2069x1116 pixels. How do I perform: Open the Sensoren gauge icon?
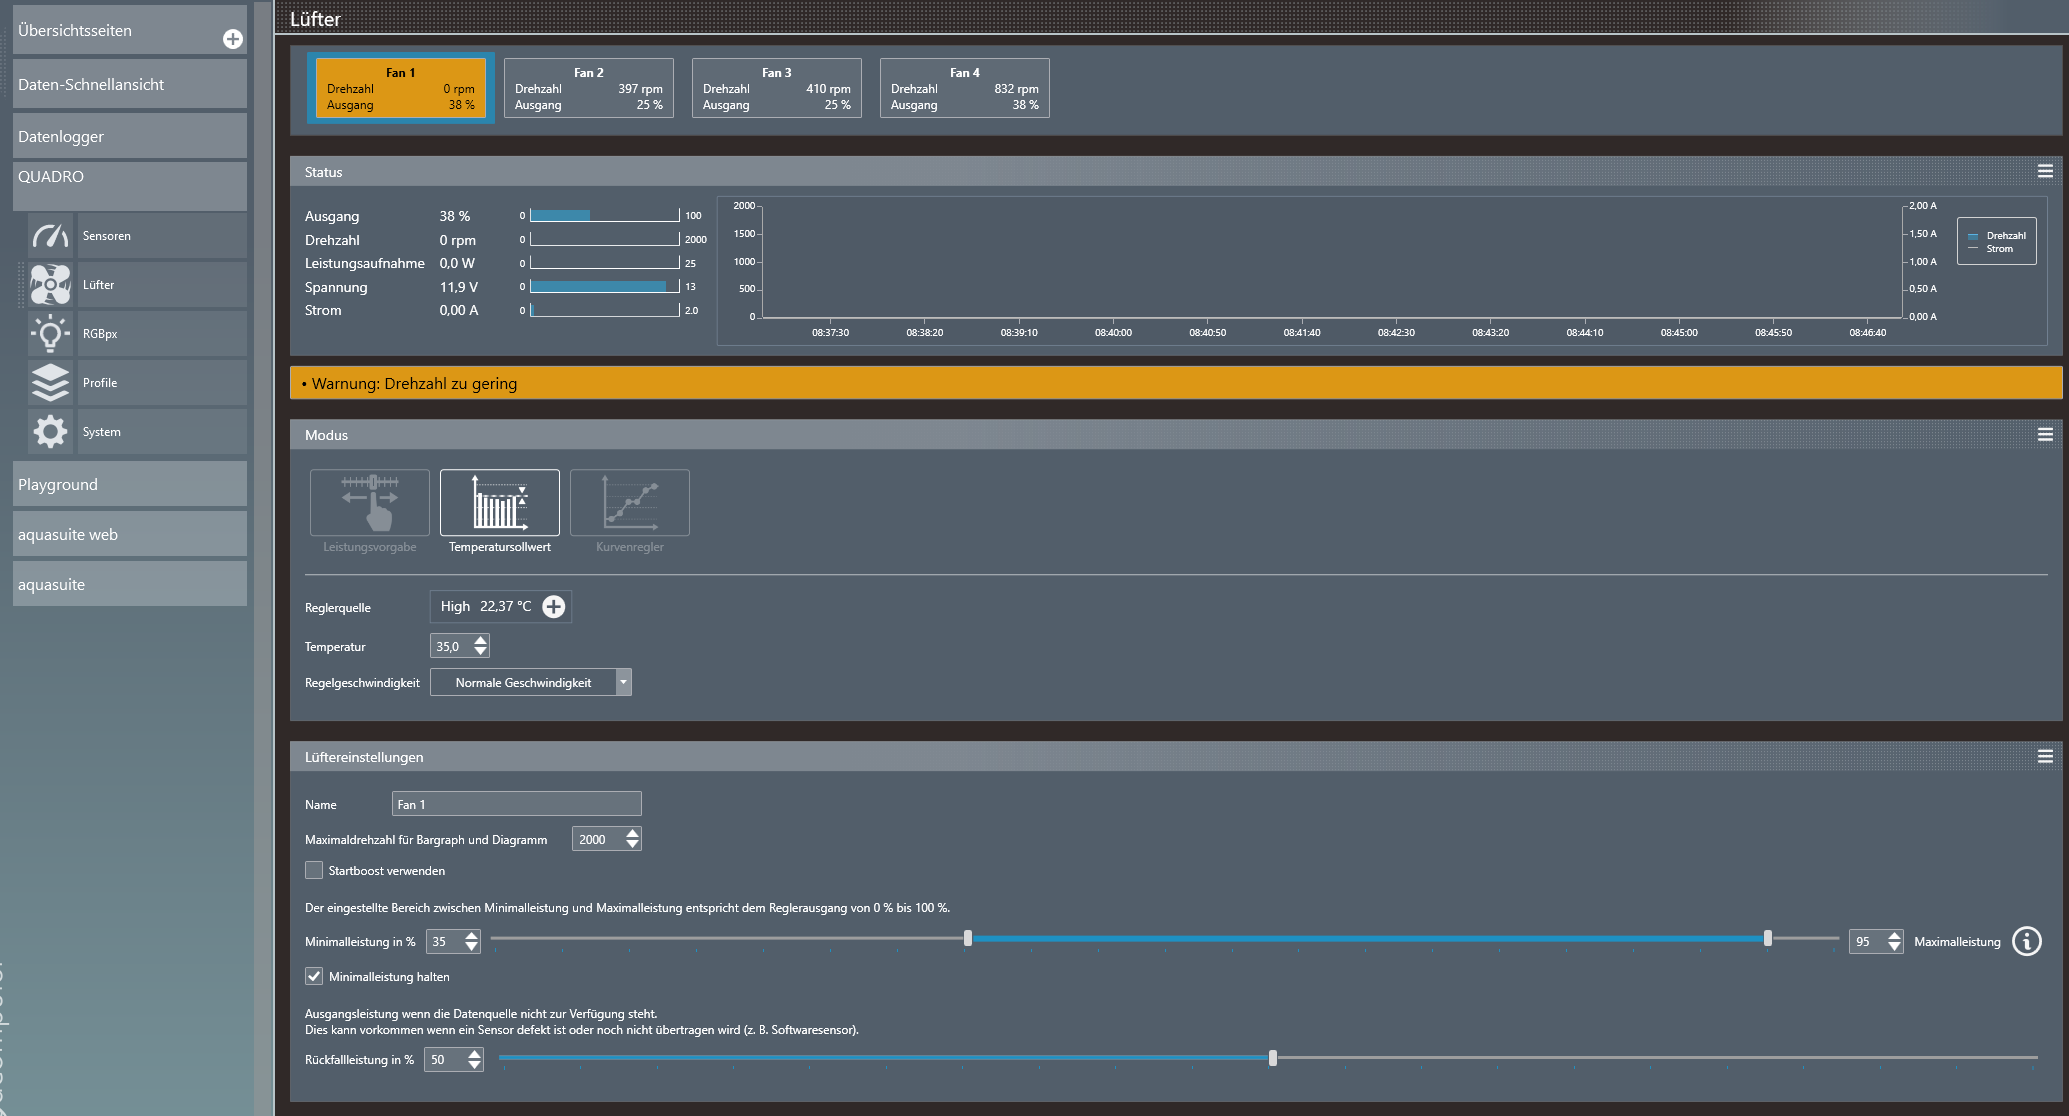pyautogui.click(x=50, y=236)
